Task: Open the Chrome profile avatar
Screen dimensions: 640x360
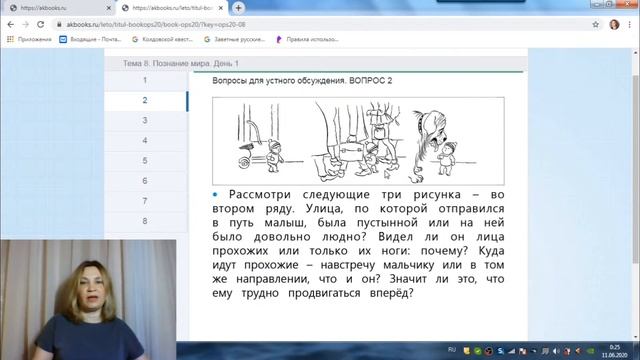Action: 614,24
